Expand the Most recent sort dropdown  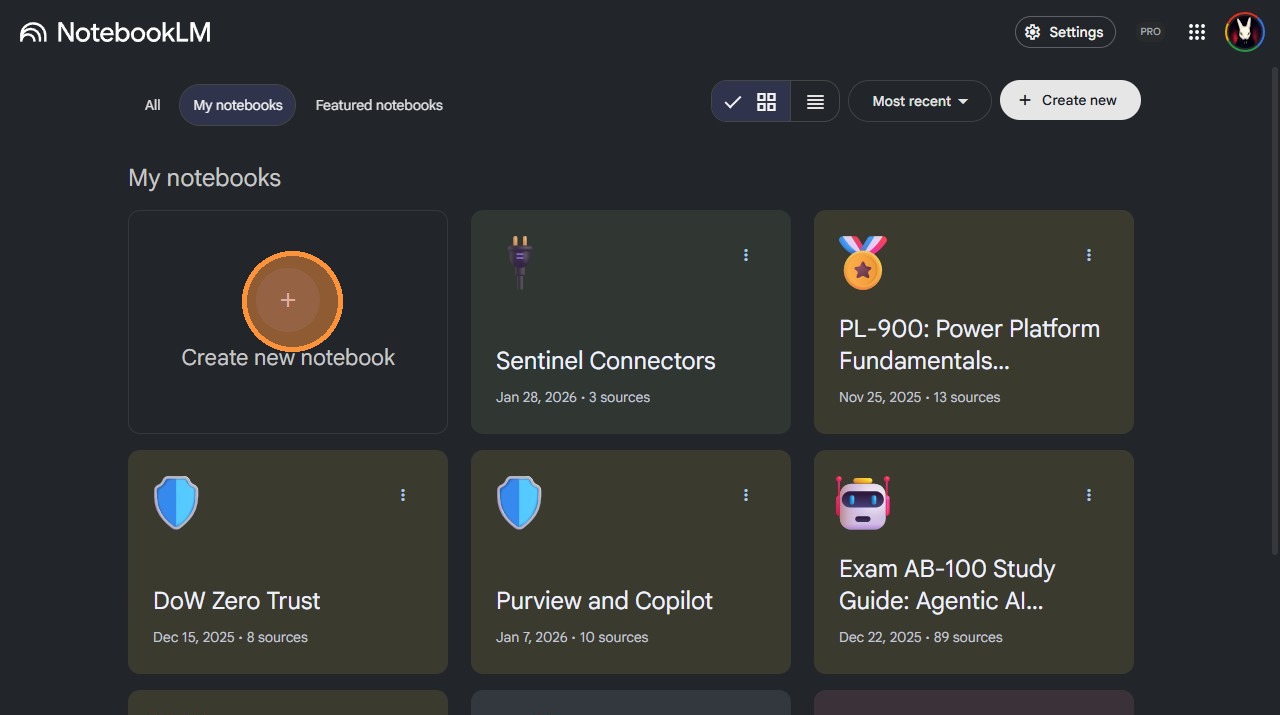click(919, 101)
